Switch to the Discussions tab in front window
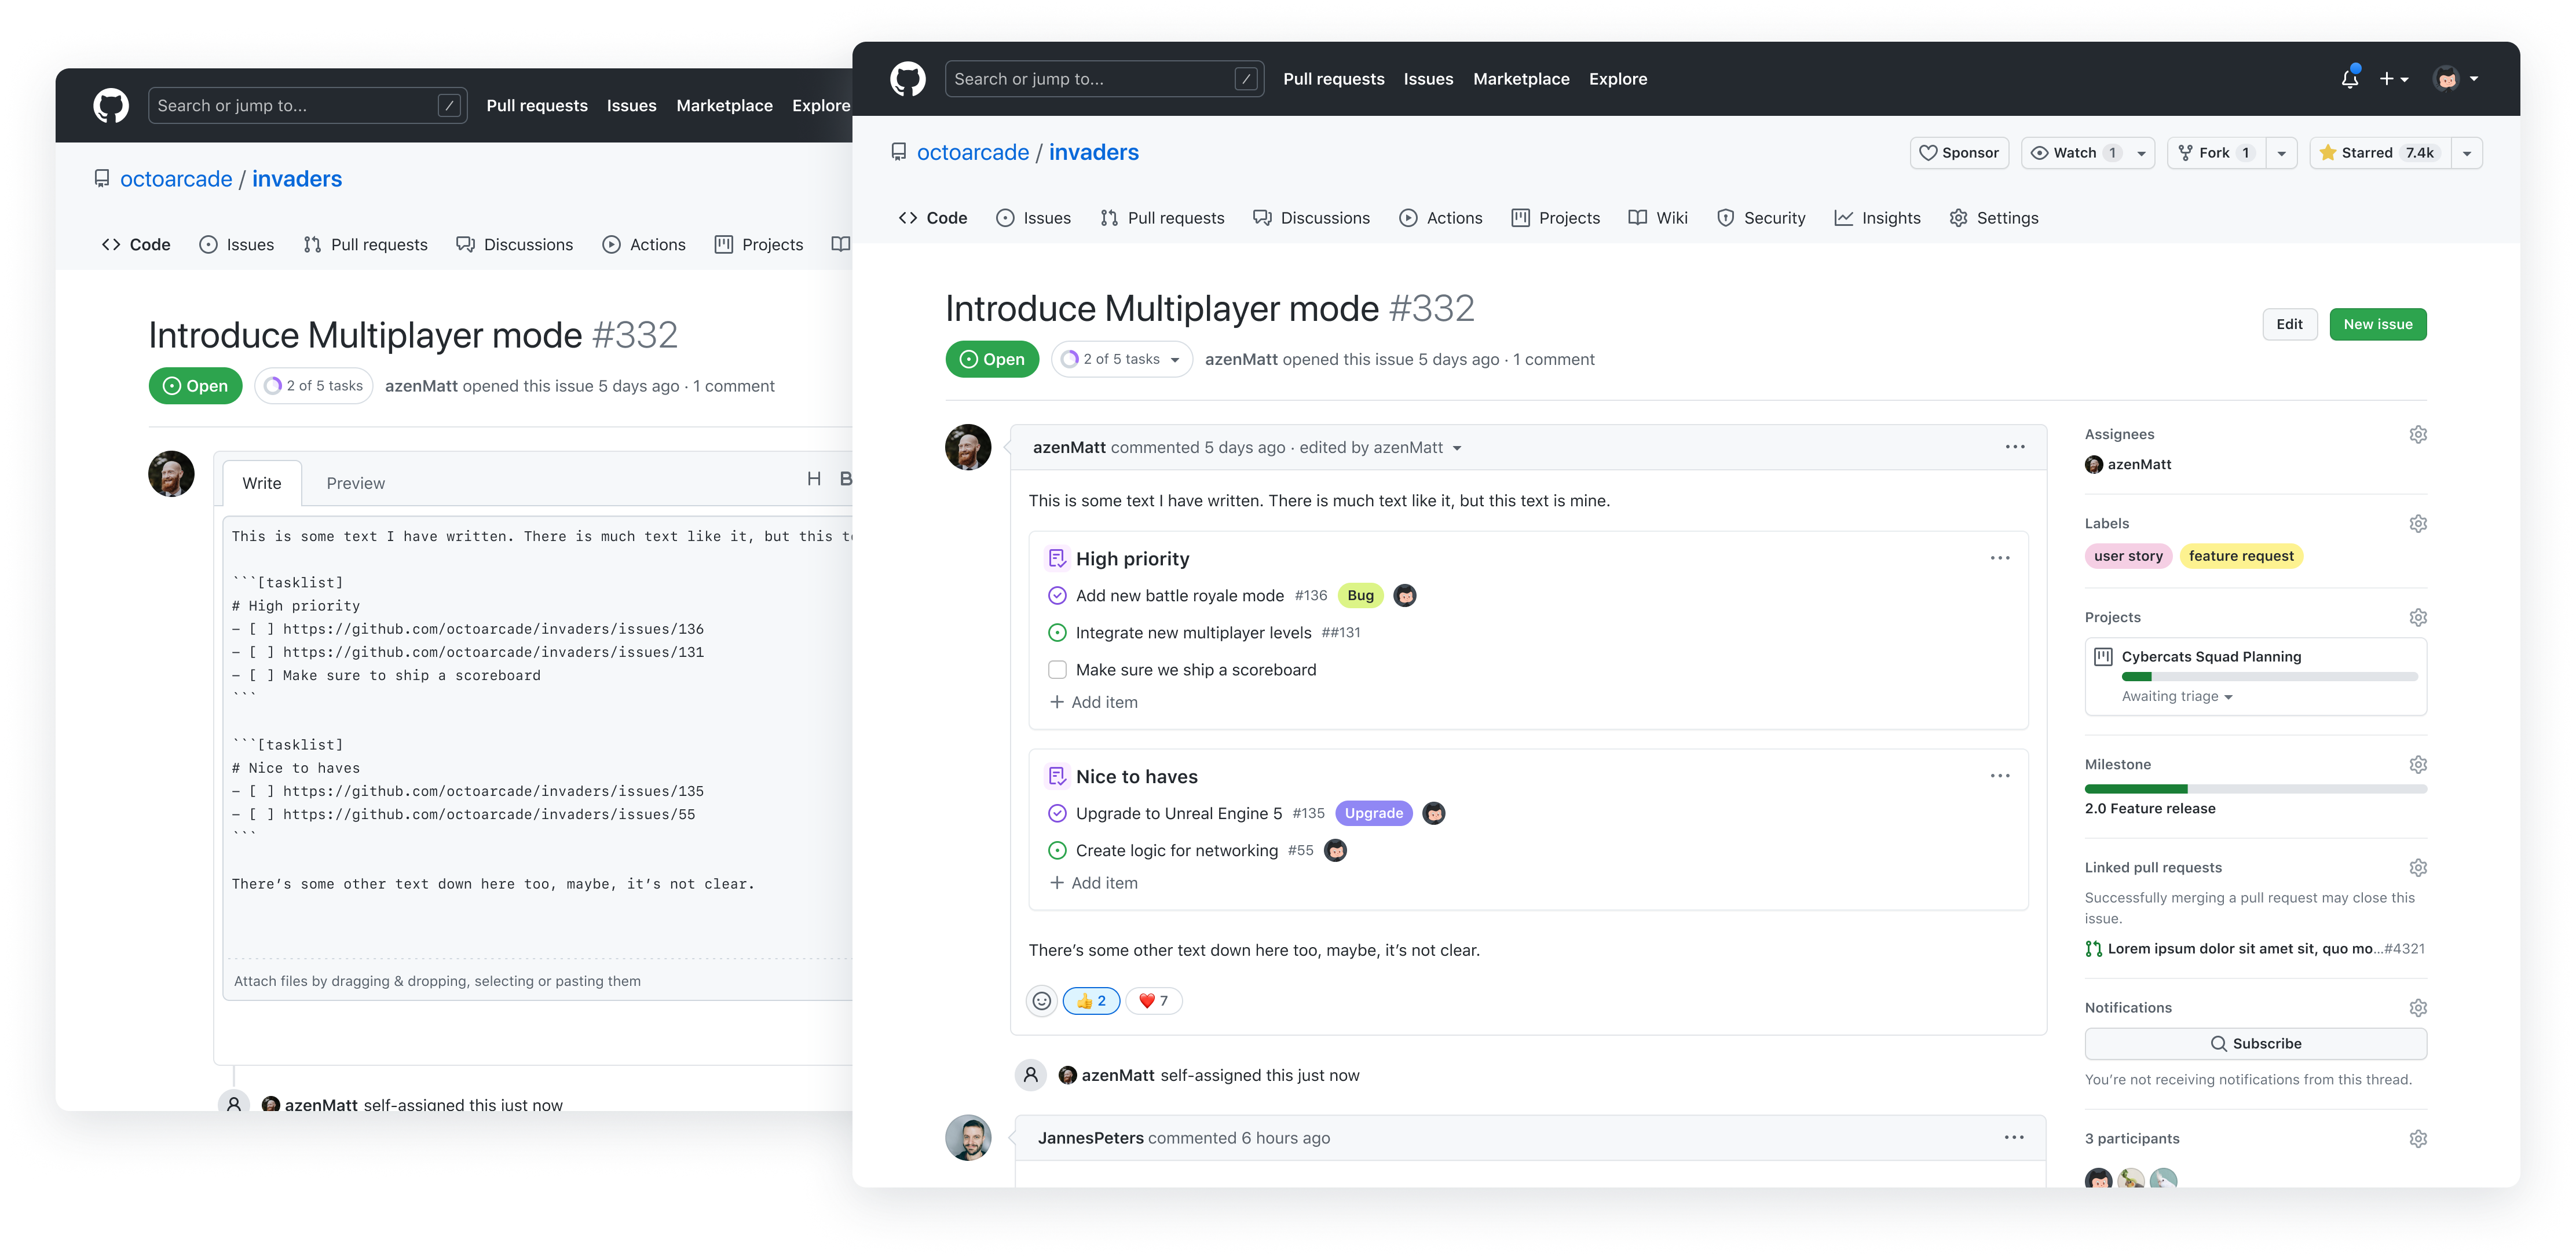This screenshot has height=1257, width=2576. tap(1311, 217)
